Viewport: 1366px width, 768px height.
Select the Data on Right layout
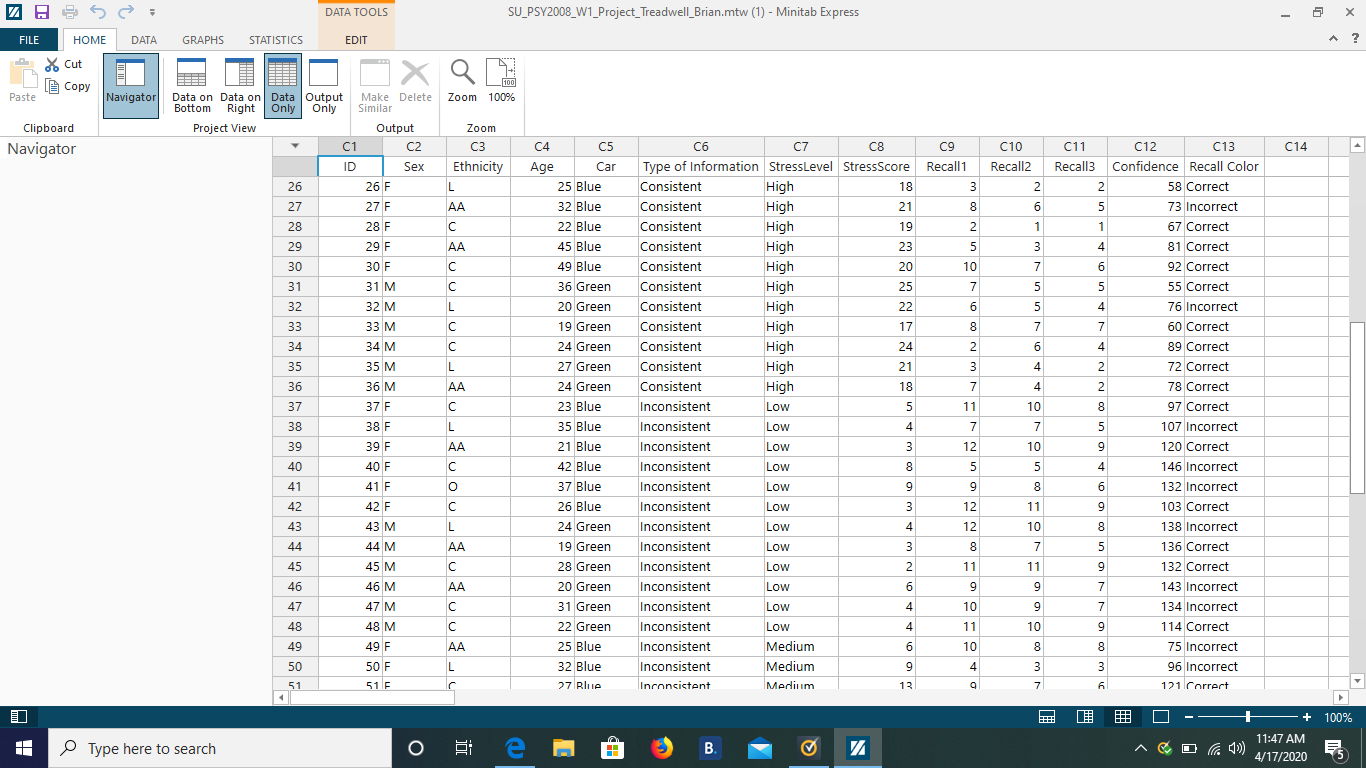240,85
